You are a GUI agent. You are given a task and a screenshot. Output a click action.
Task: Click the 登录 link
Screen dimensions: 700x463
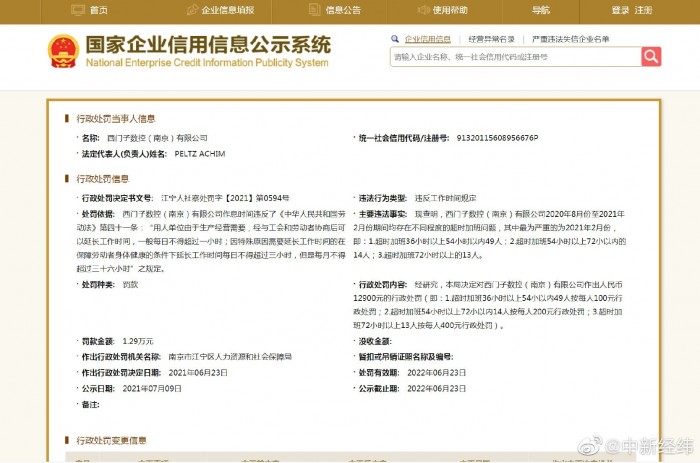click(x=620, y=10)
